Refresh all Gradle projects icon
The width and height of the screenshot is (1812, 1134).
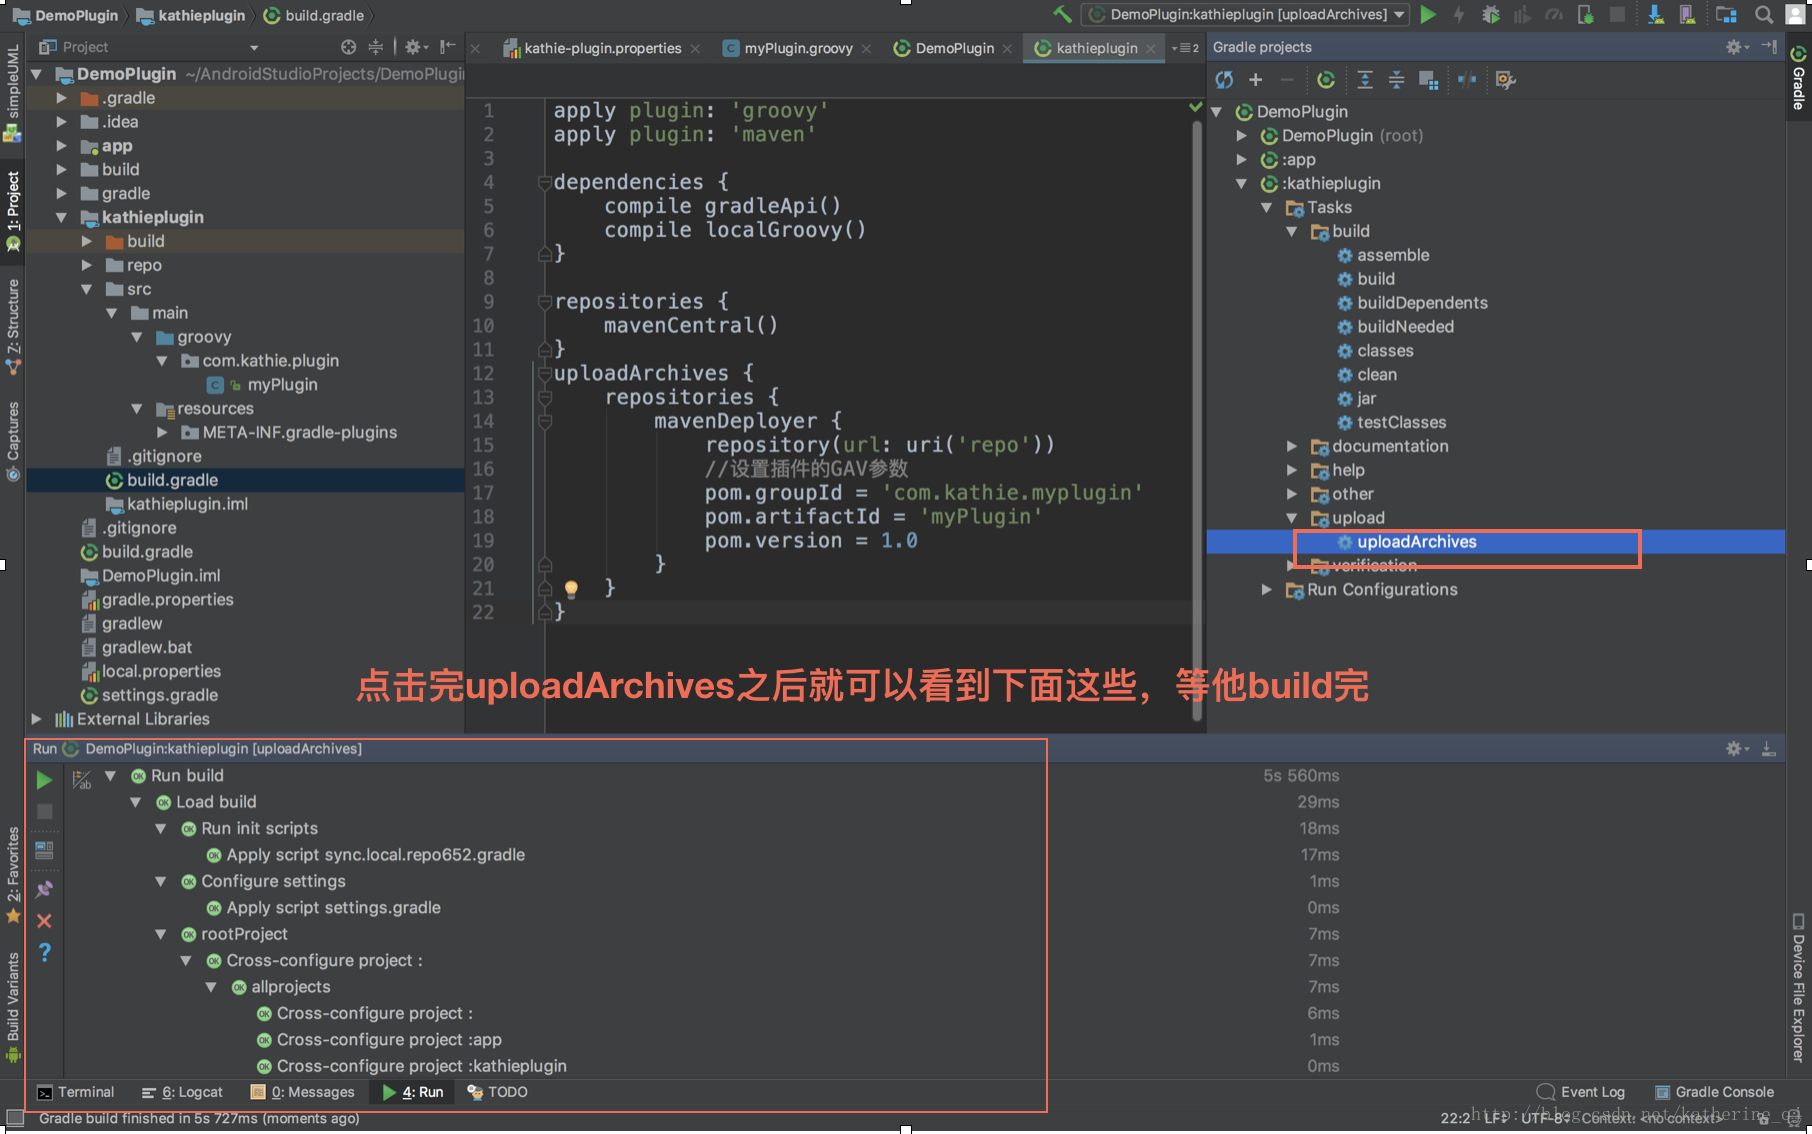1224,80
